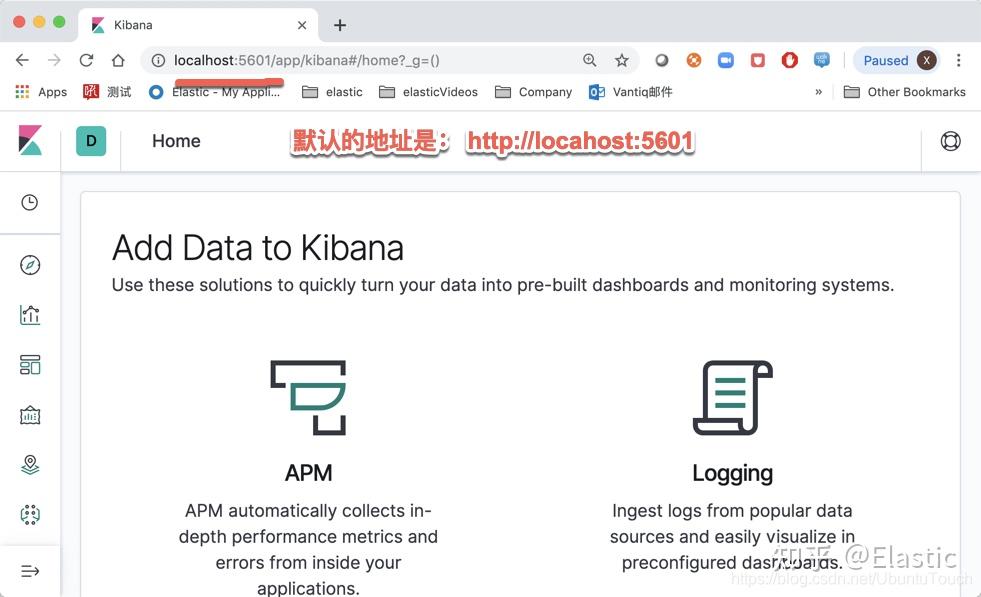Open Recently Viewed clock icon in sidebar
The width and height of the screenshot is (981, 597).
[x=30, y=202]
